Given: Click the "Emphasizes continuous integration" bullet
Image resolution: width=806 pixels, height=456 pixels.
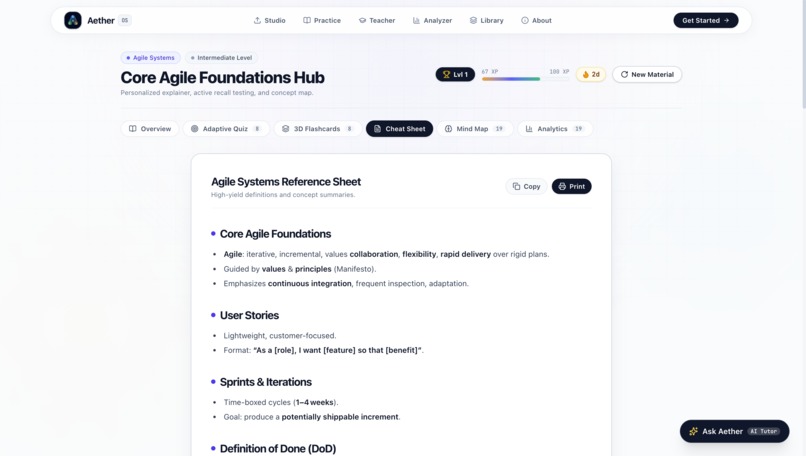Looking at the screenshot, I should tap(346, 283).
